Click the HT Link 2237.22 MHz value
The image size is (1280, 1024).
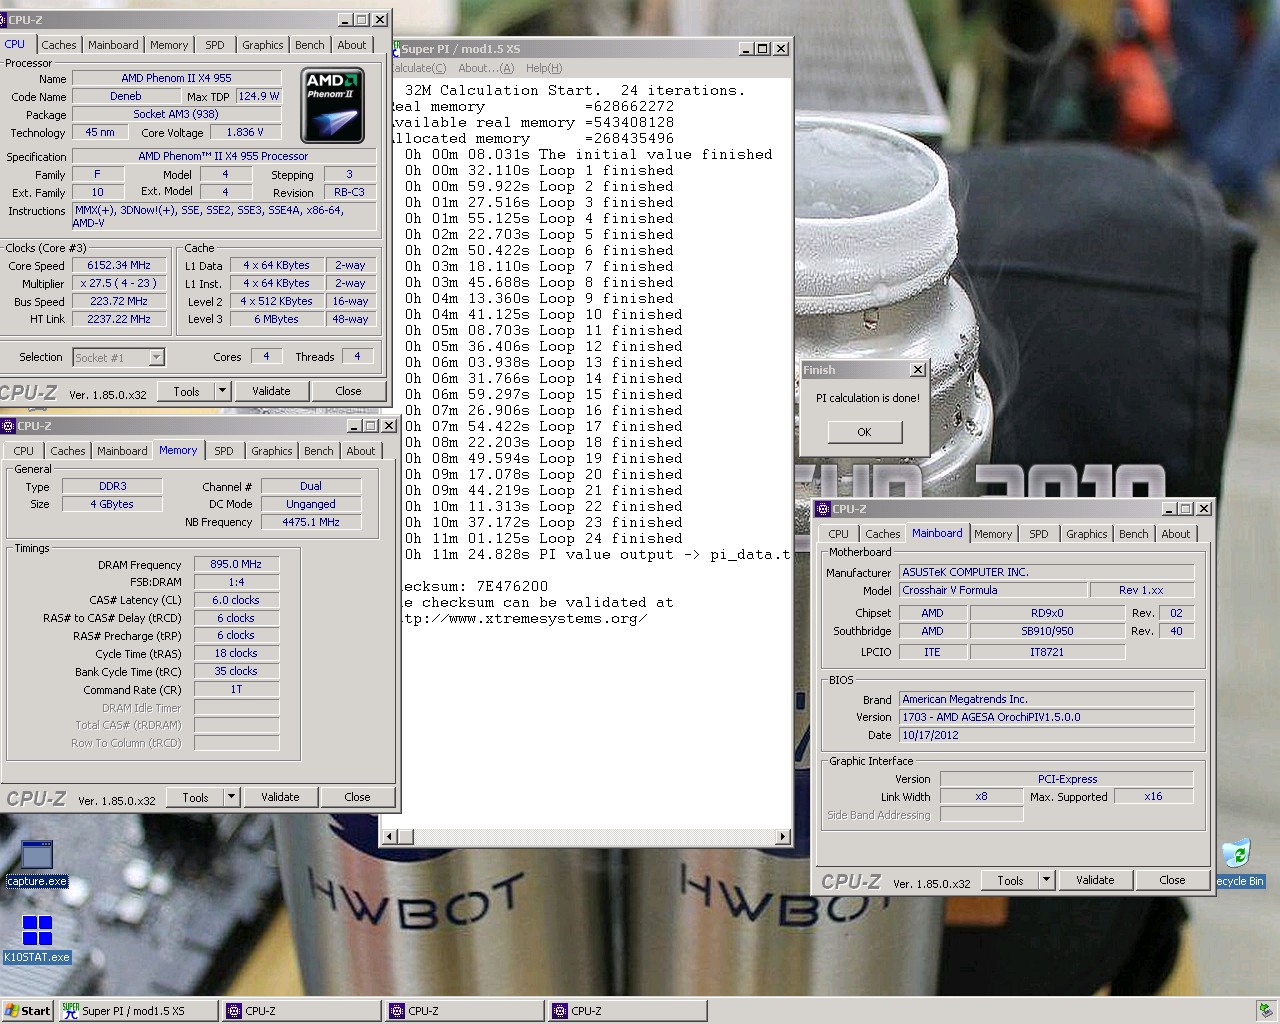pos(119,319)
